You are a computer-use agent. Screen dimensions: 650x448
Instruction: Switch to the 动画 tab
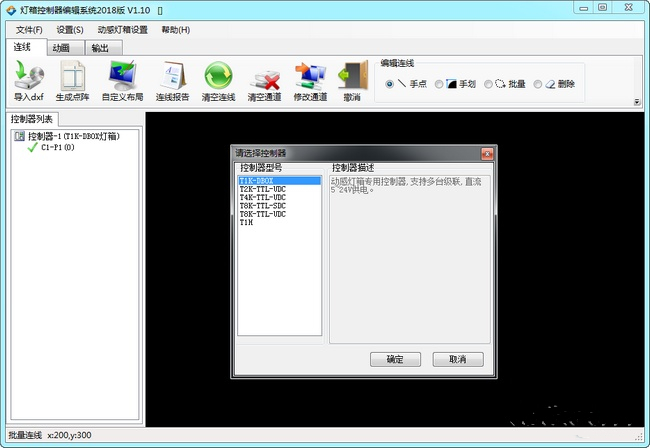coord(65,48)
